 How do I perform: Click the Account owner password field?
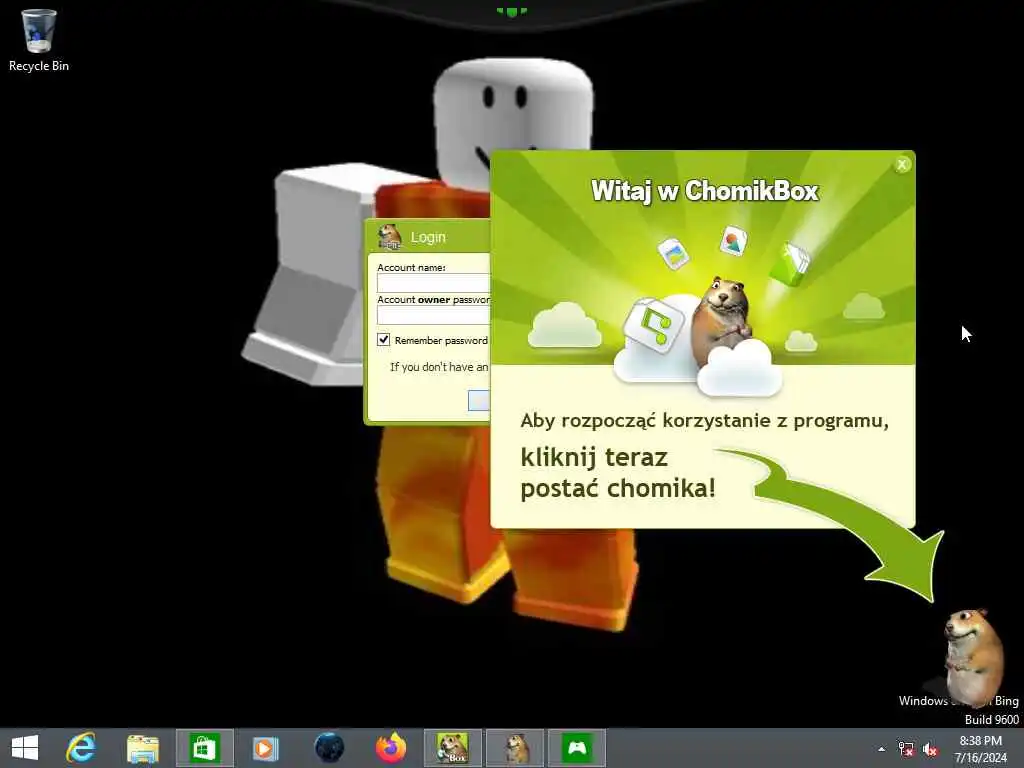[x=434, y=315]
